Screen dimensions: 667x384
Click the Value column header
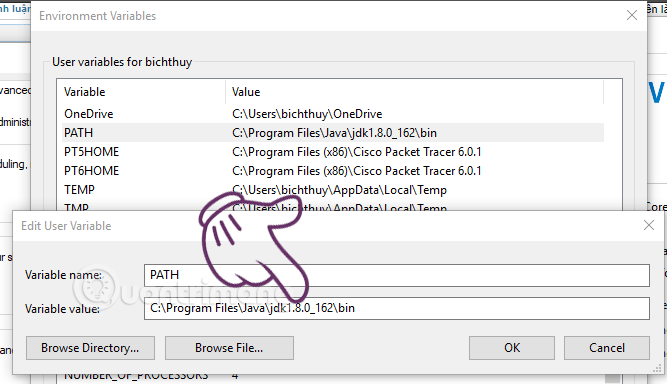pyautogui.click(x=414, y=92)
